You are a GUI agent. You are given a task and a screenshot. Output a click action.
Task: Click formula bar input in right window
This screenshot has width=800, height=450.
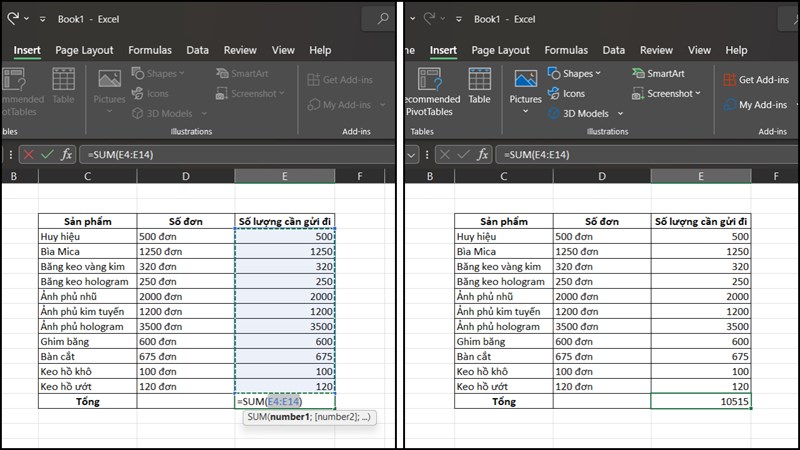pos(648,155)
